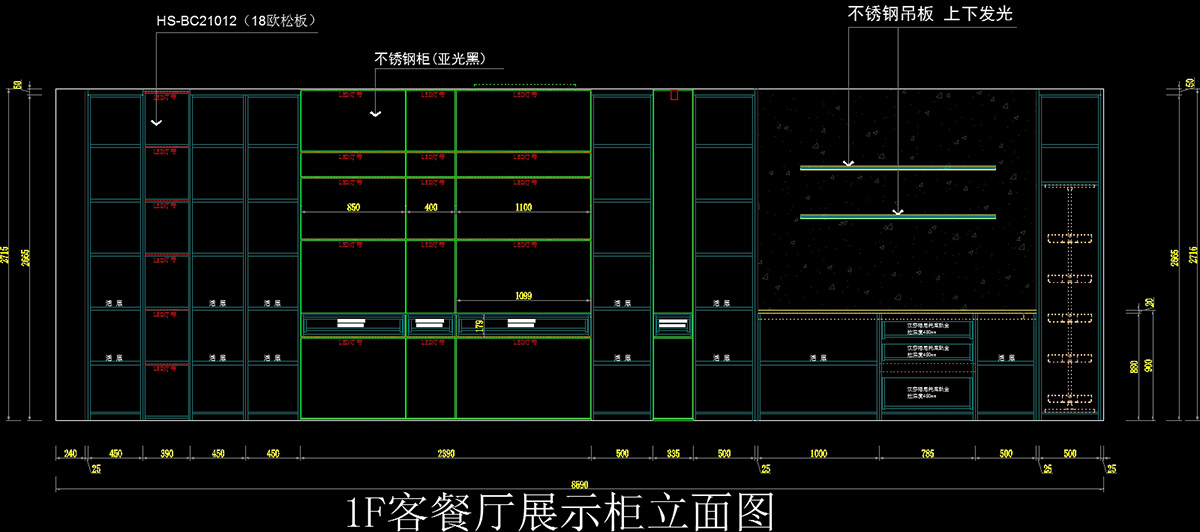This screenshot has height=532, width=1200.
Task: Select the 不锈钢柜(亚光黑) label text
Action: (x=437, y=58)
